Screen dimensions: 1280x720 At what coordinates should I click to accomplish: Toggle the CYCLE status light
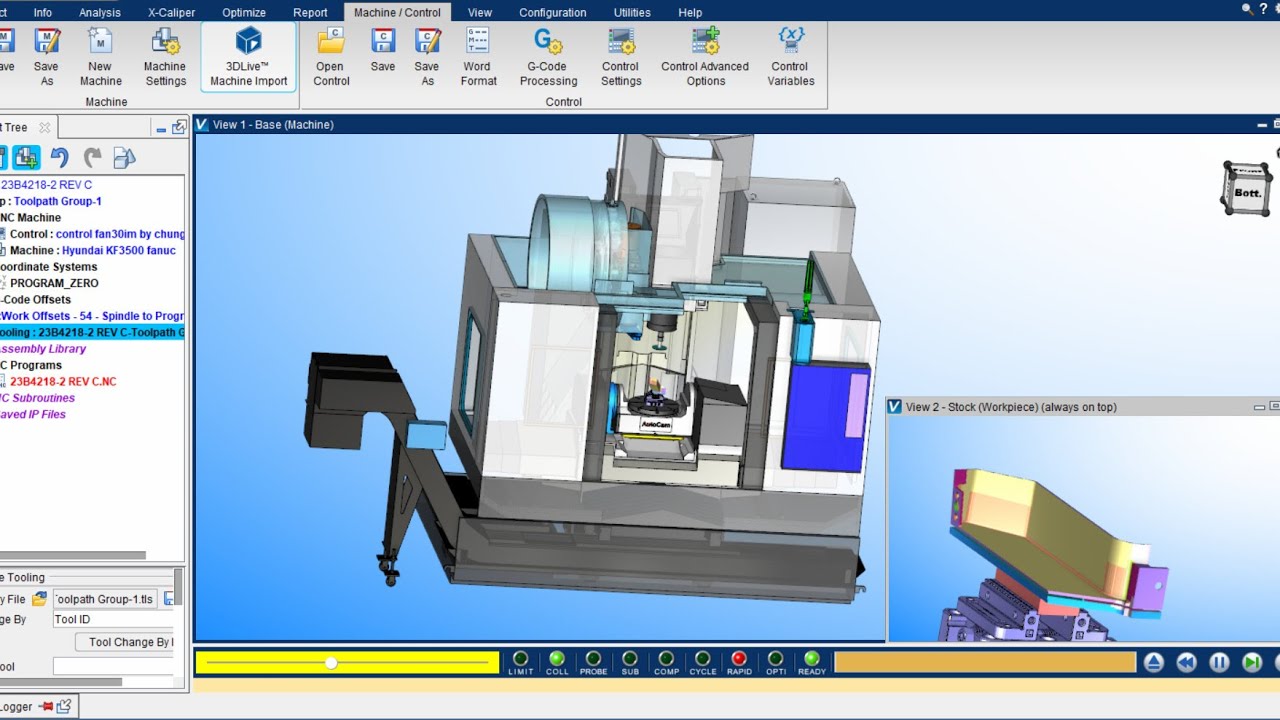[703, 658]
